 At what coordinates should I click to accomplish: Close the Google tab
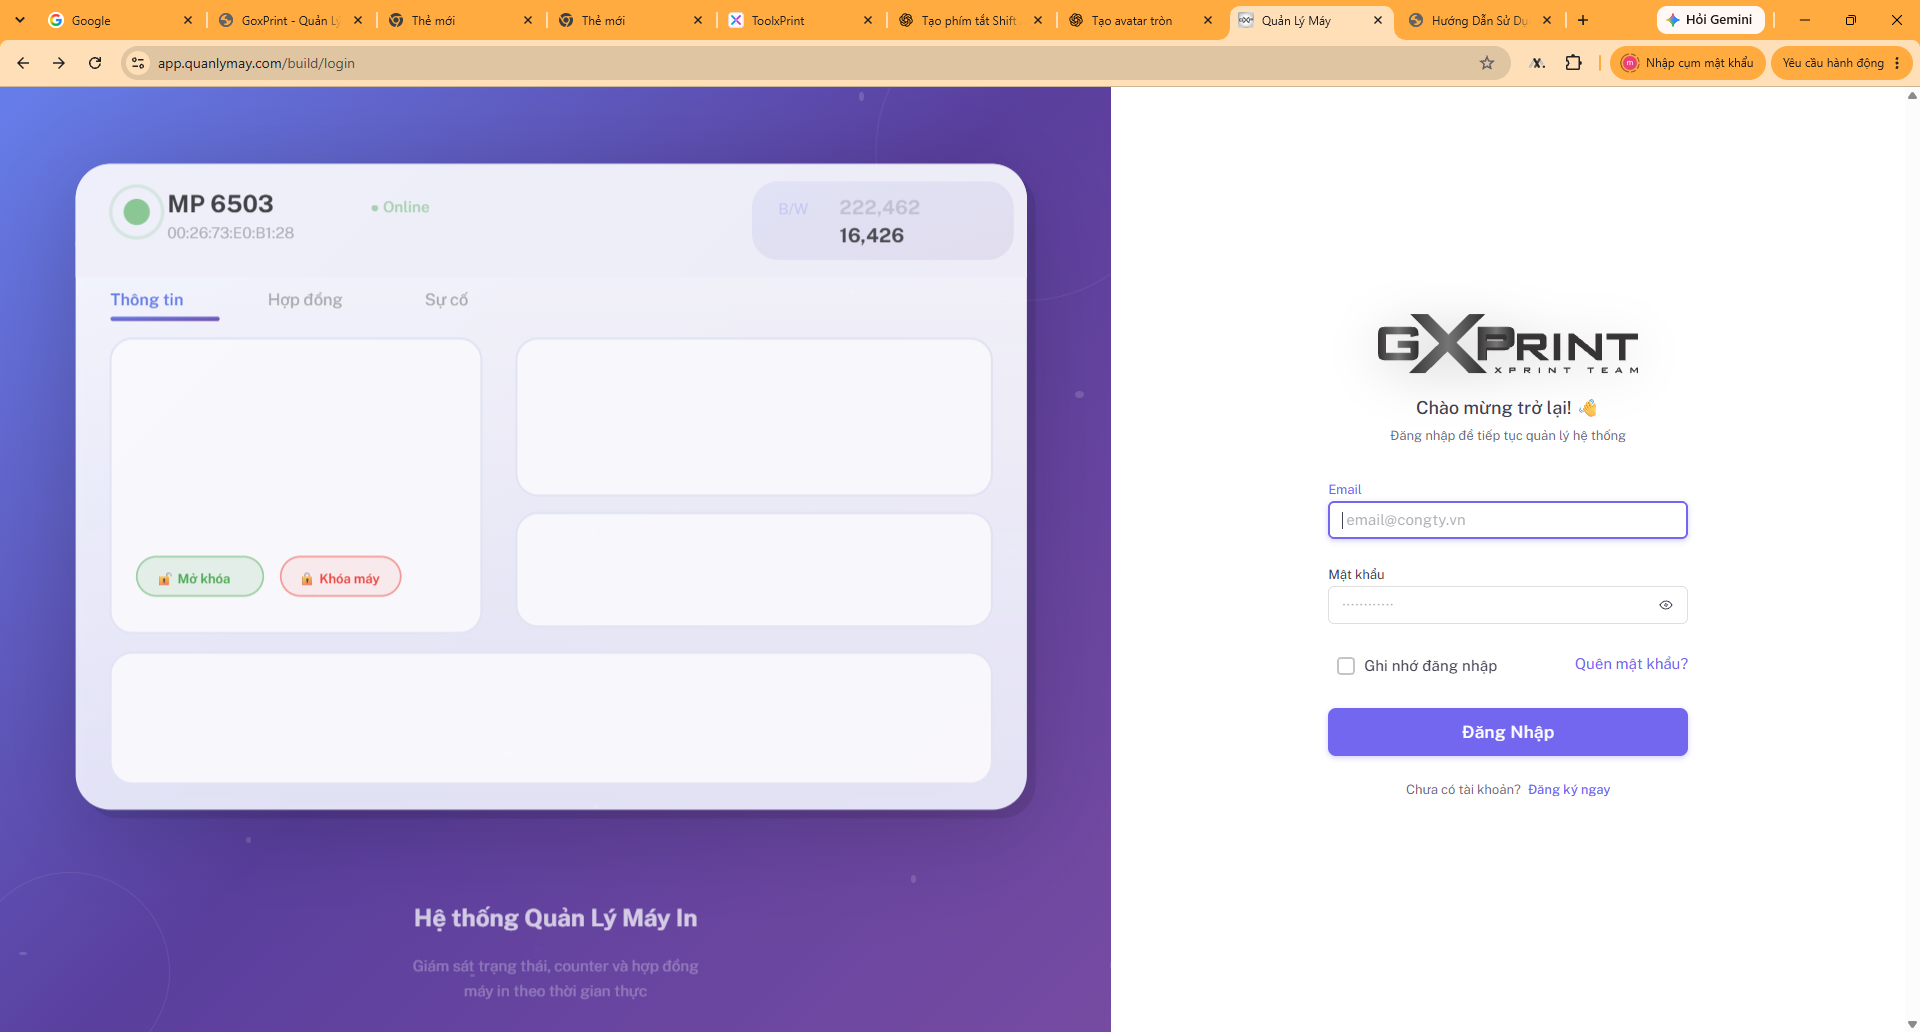coord(188,20)
